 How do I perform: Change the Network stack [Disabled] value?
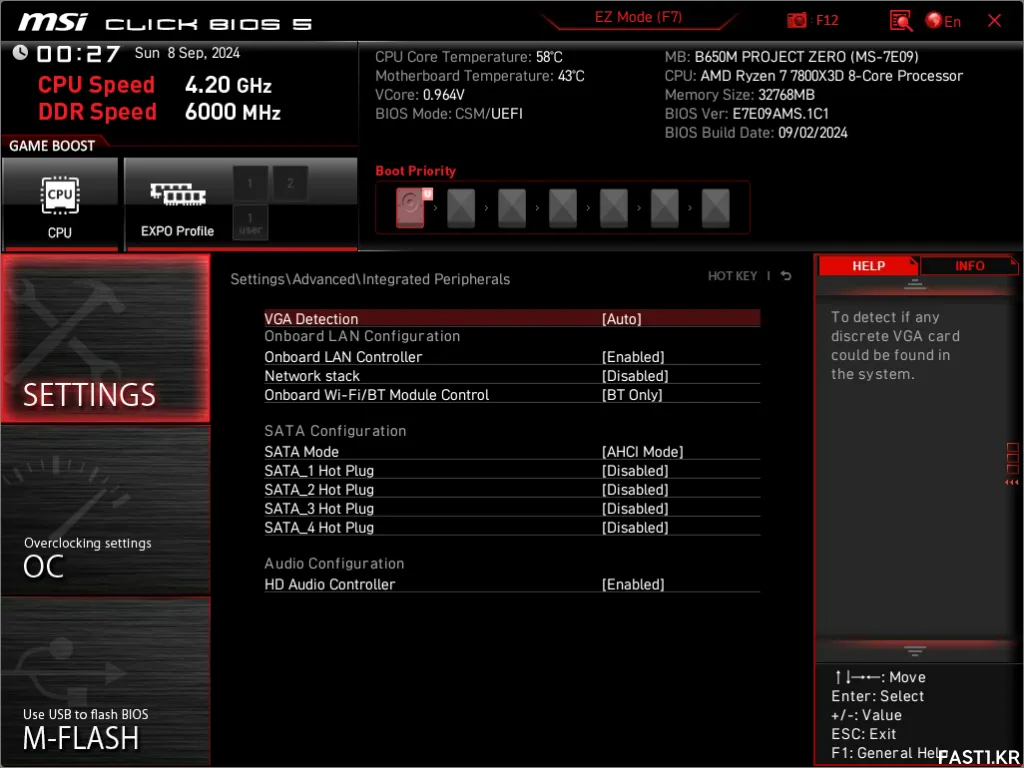point(635,376)
